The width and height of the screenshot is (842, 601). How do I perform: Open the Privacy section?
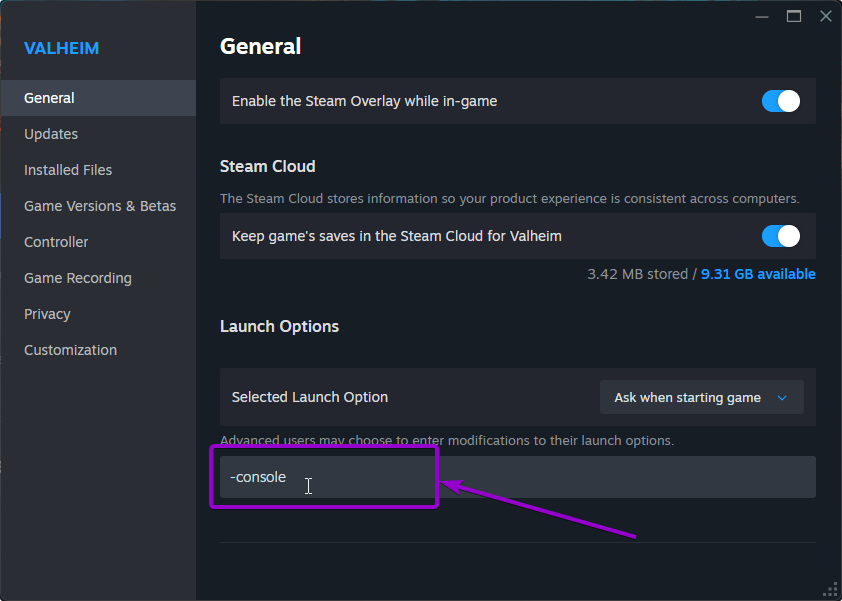98,314
